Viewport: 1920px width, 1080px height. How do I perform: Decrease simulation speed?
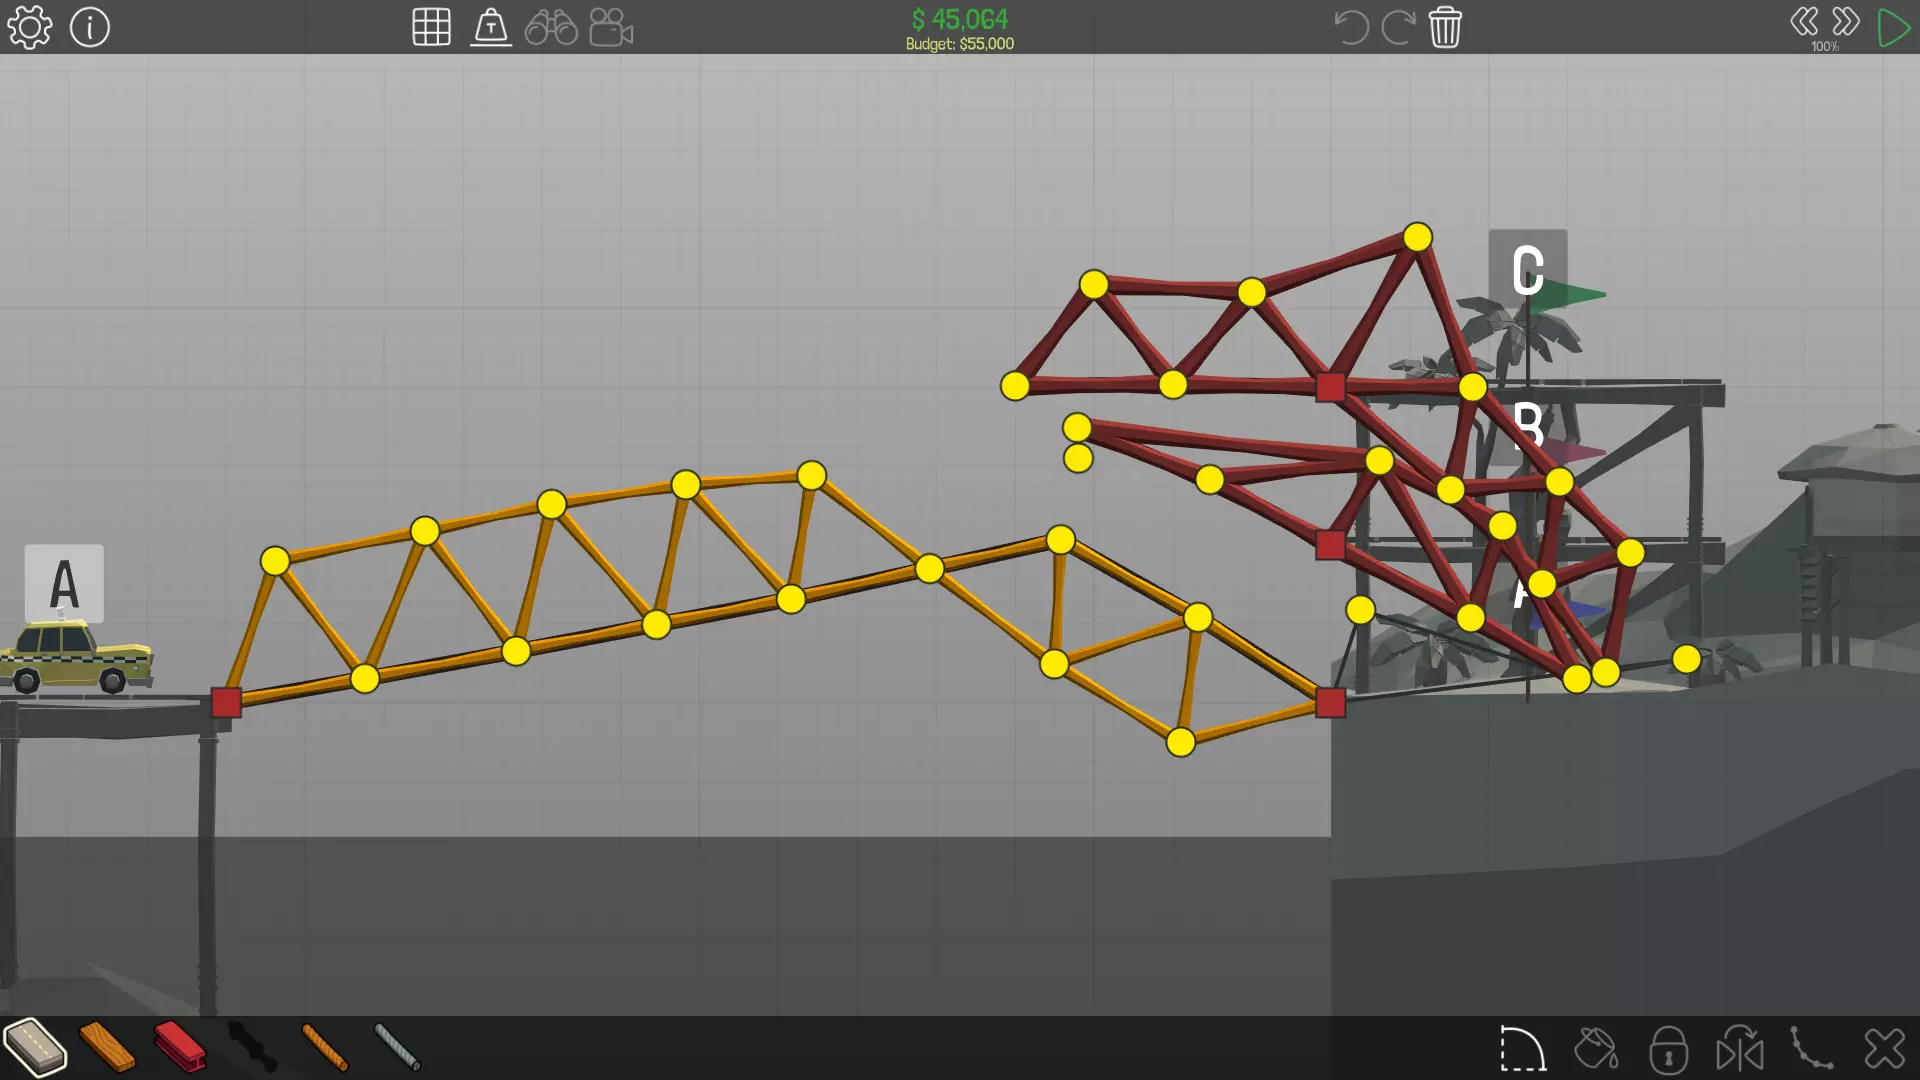tap(1804, 21)
